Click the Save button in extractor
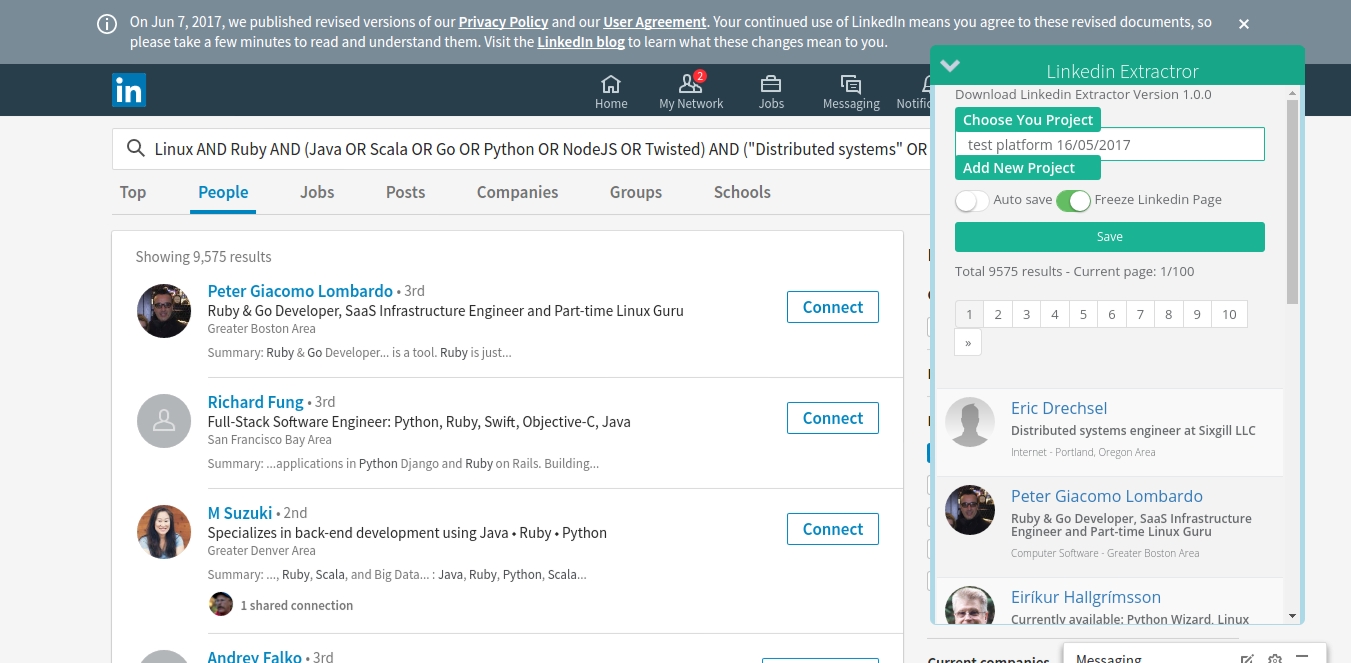This screenshot has width=1351, height=663. coord(1110,237)
